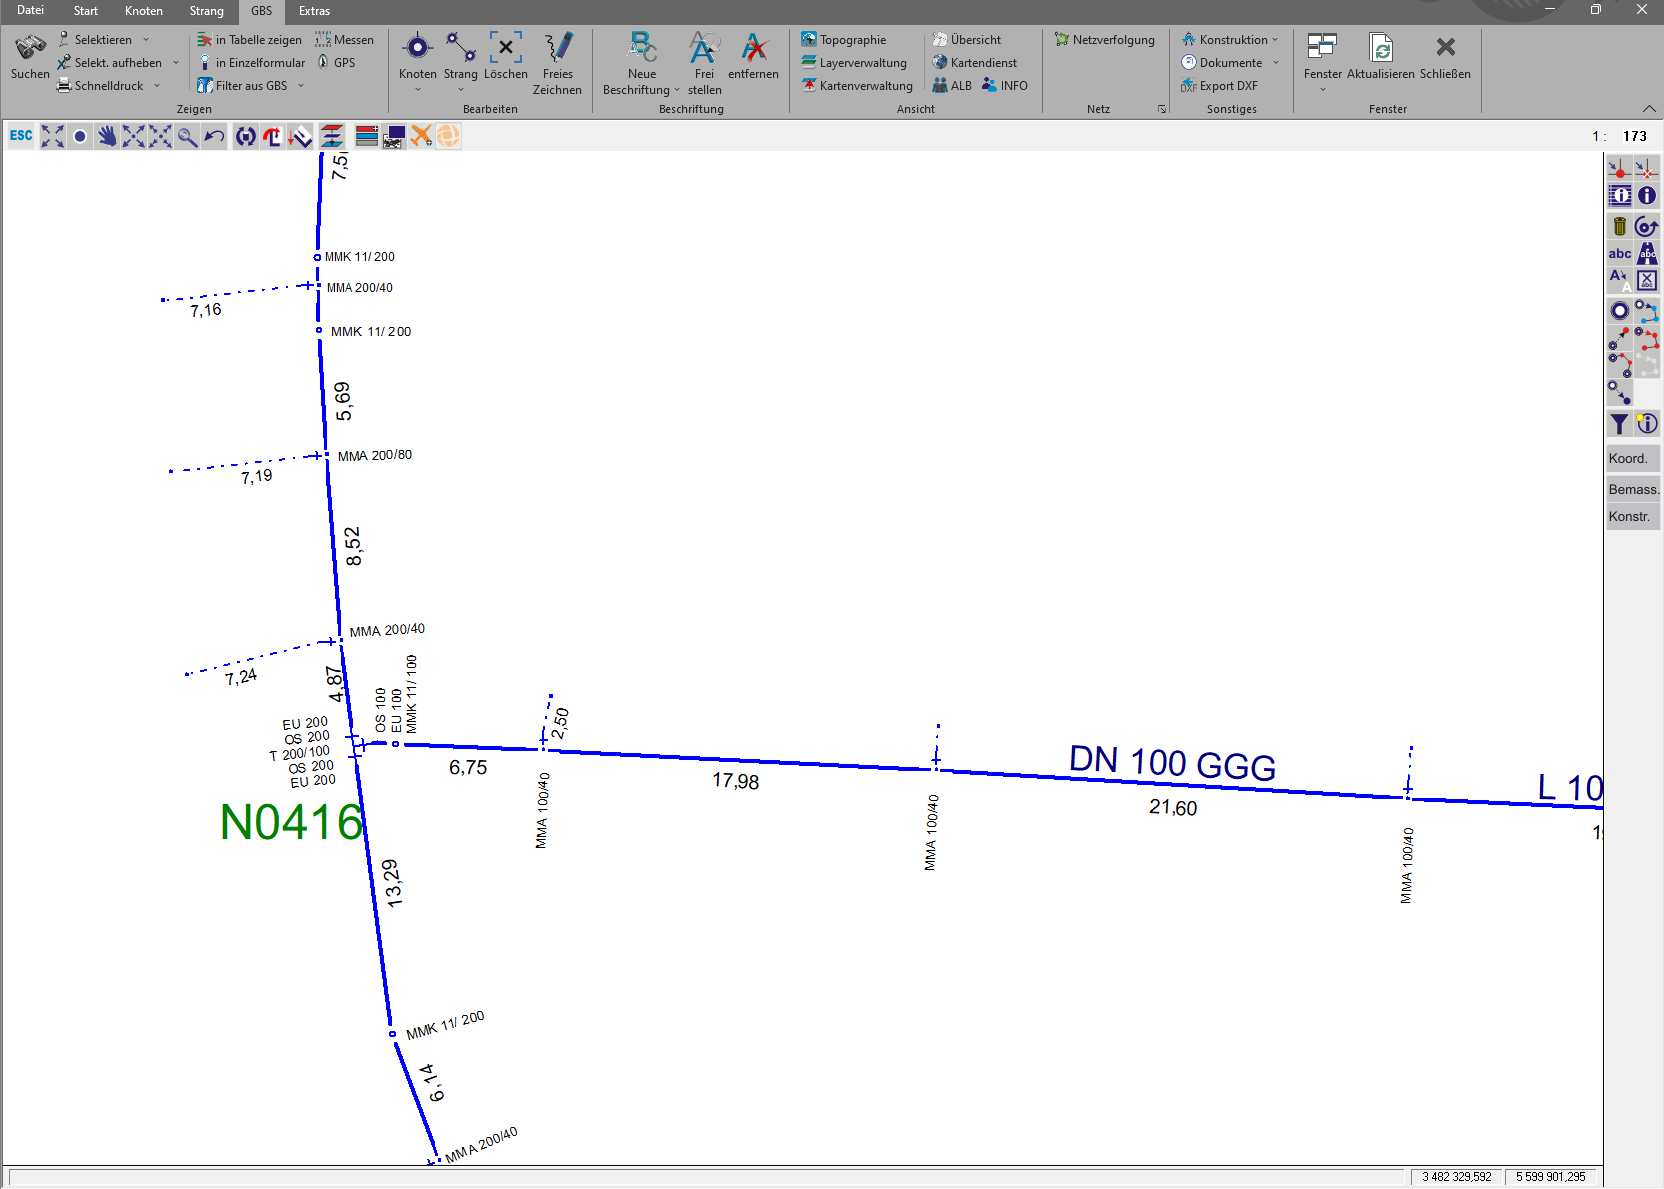
Task: Activate the magnifier zoom tool
Action: [187, 136]
